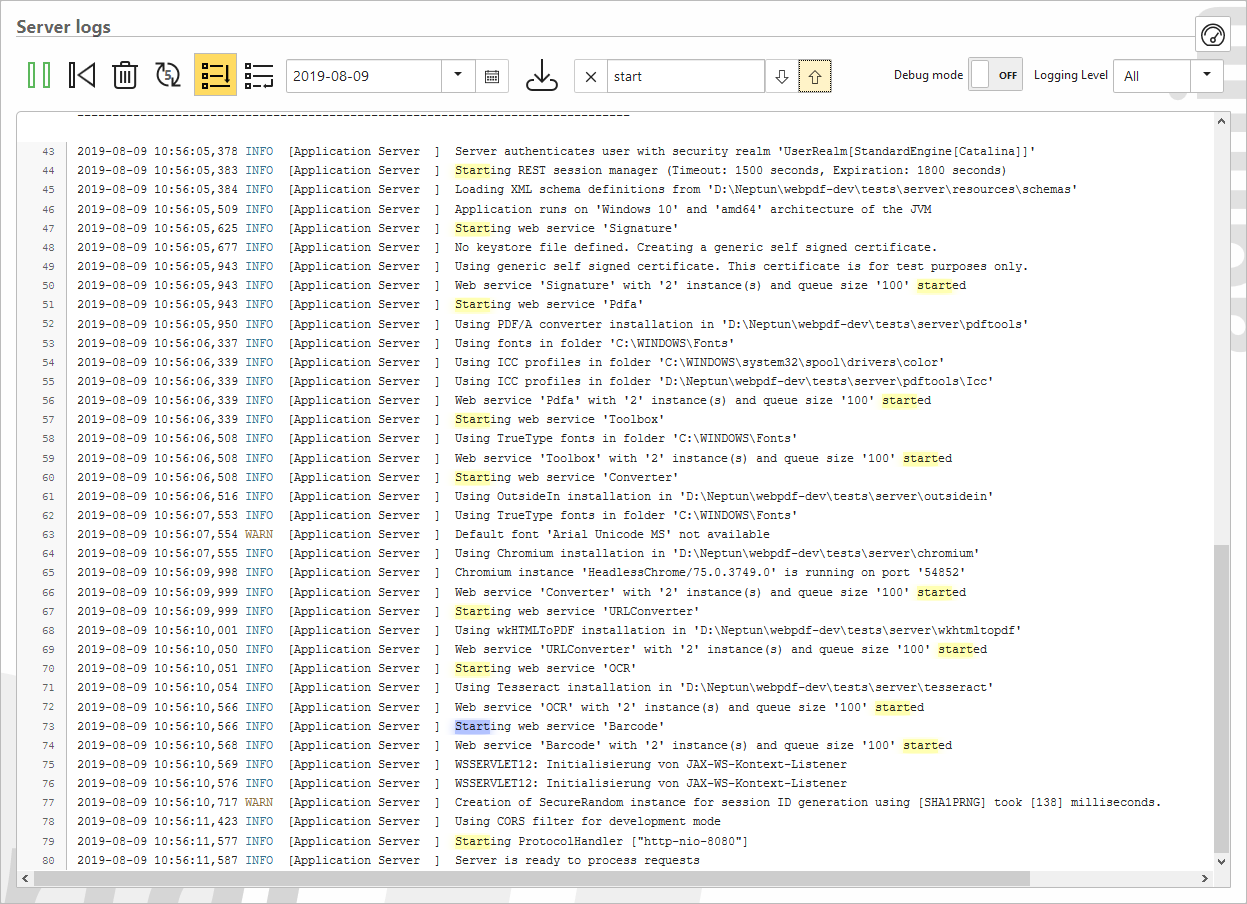Toggle the line wrap list button
This screenshot has height=904, width=1247.
click(x=258, y=76)
